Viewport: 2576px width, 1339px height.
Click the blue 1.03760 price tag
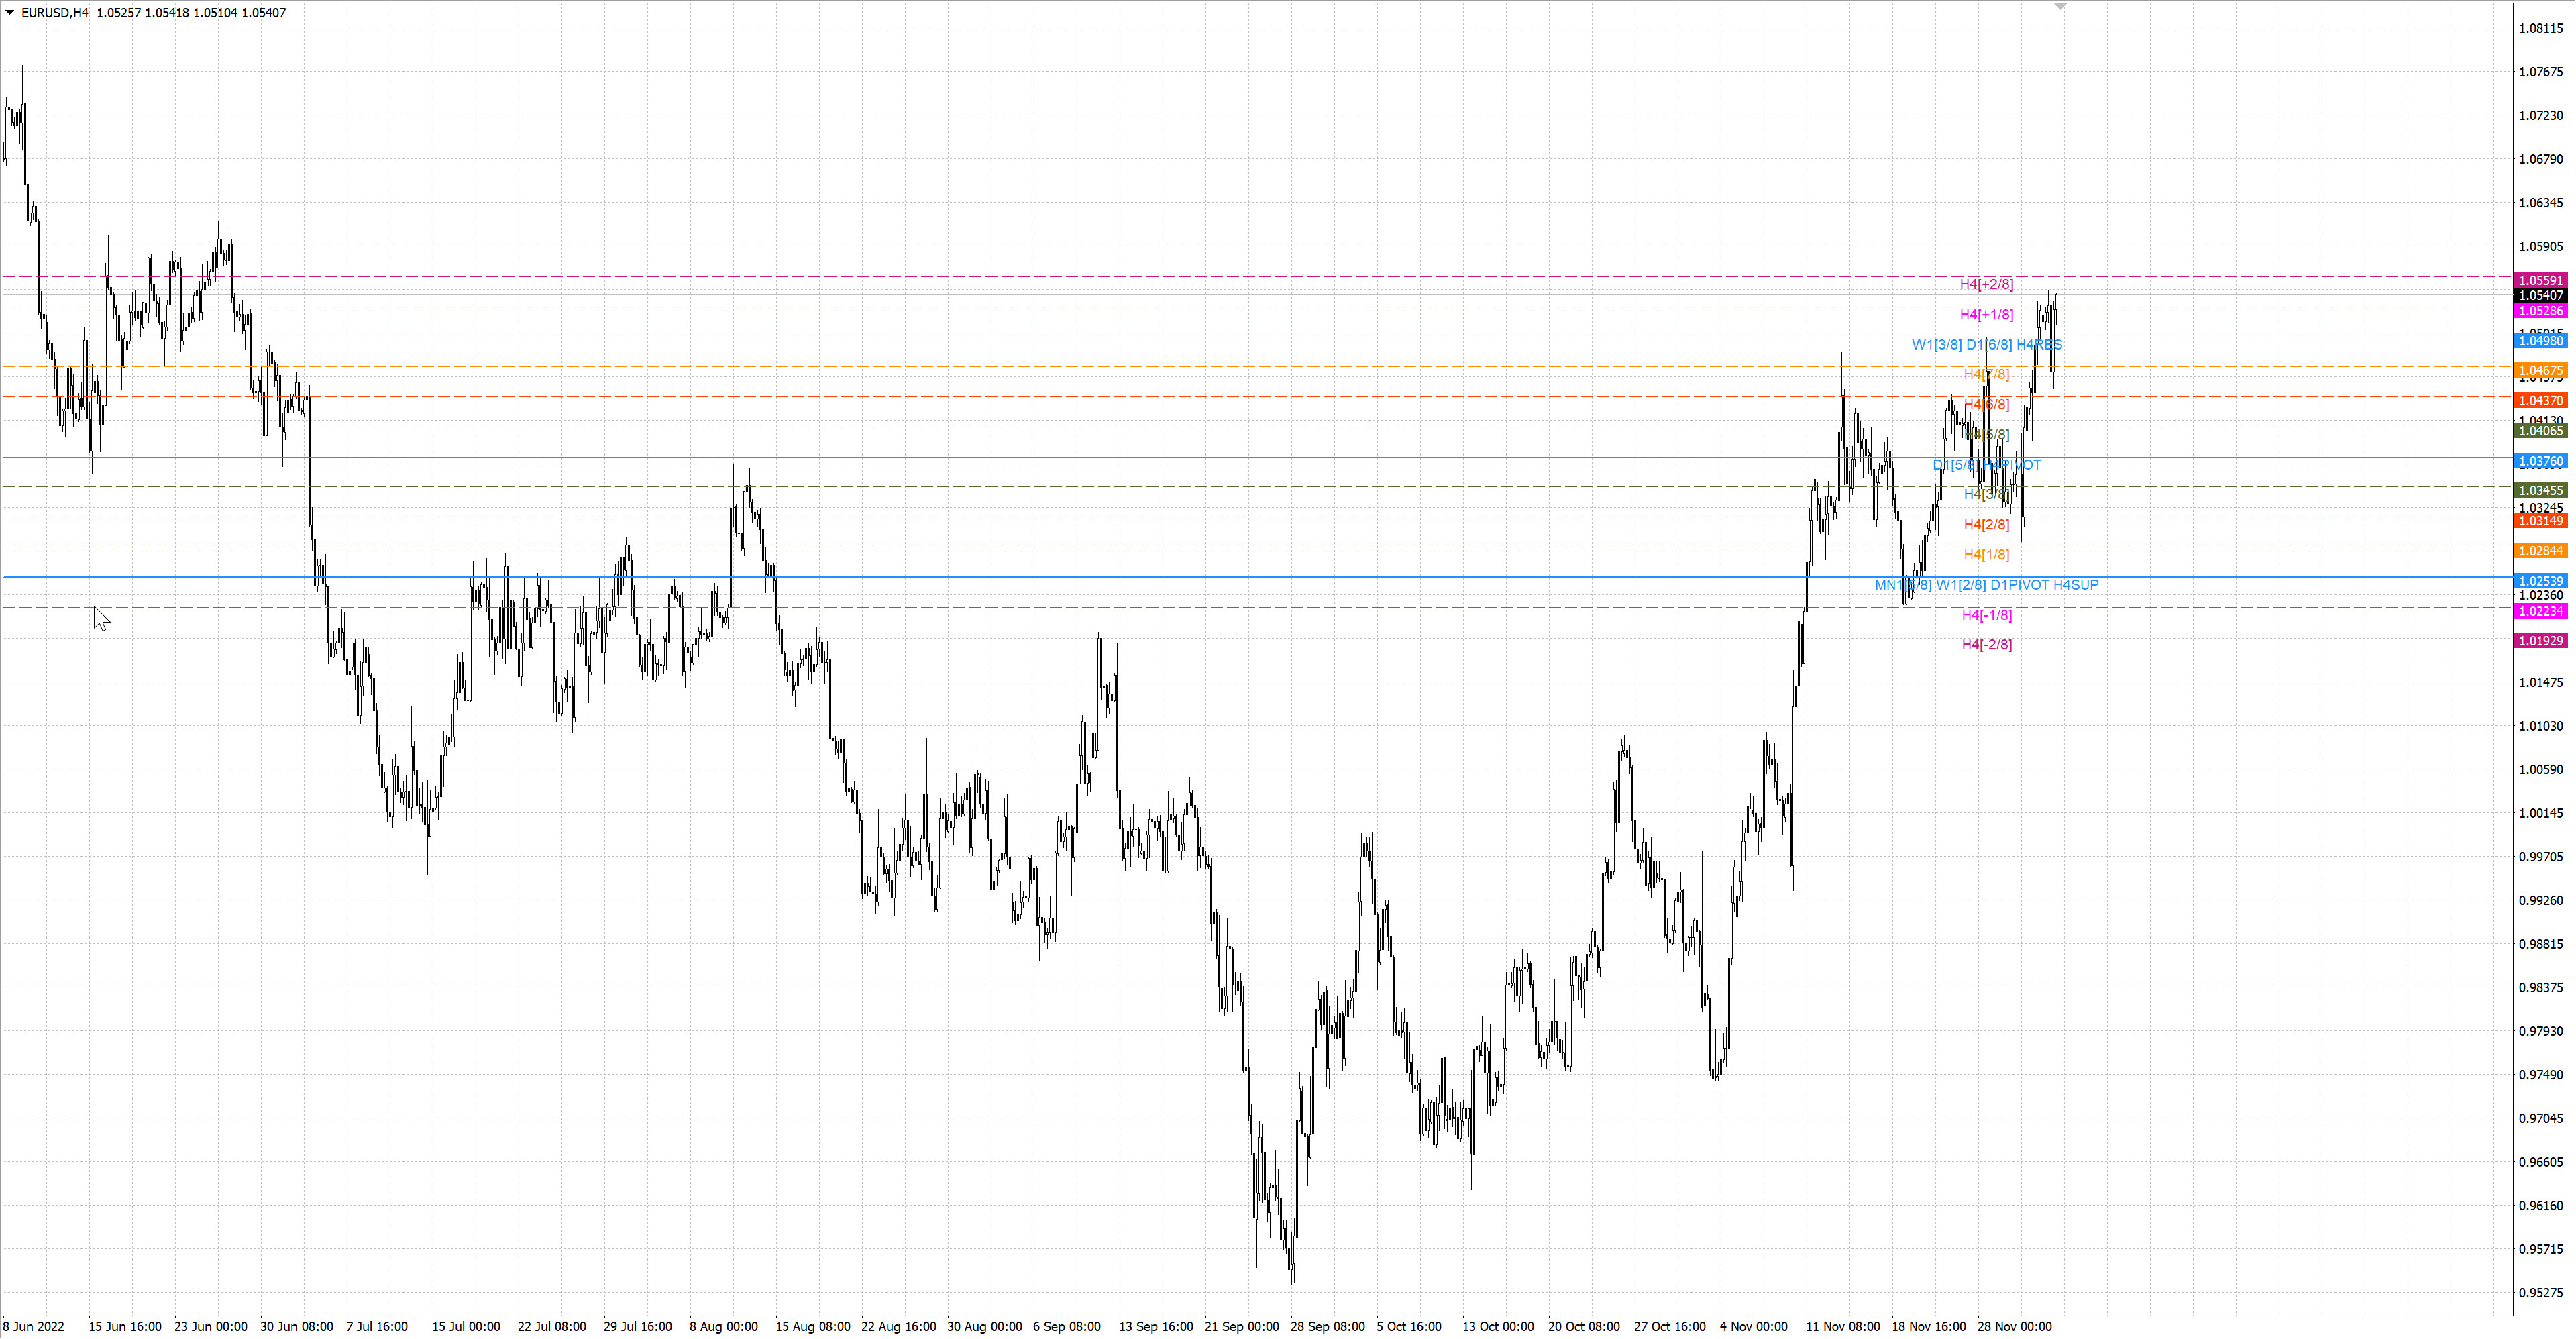[x=2540, y=461]
